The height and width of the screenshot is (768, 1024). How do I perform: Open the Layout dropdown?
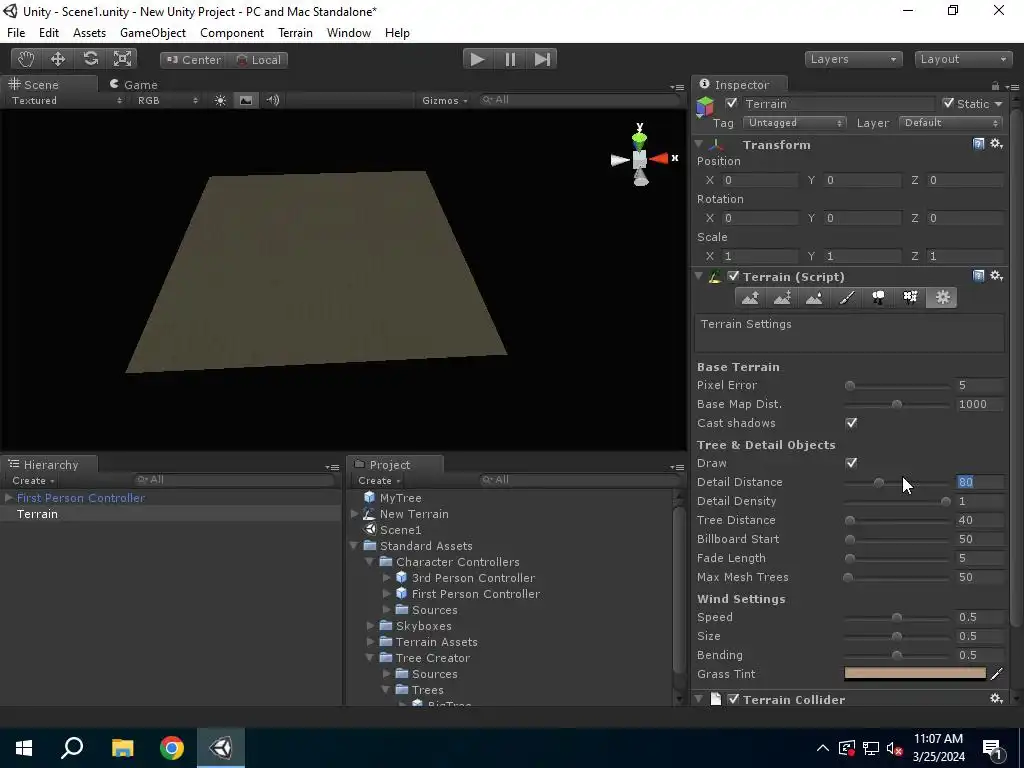tap(963, 59)
